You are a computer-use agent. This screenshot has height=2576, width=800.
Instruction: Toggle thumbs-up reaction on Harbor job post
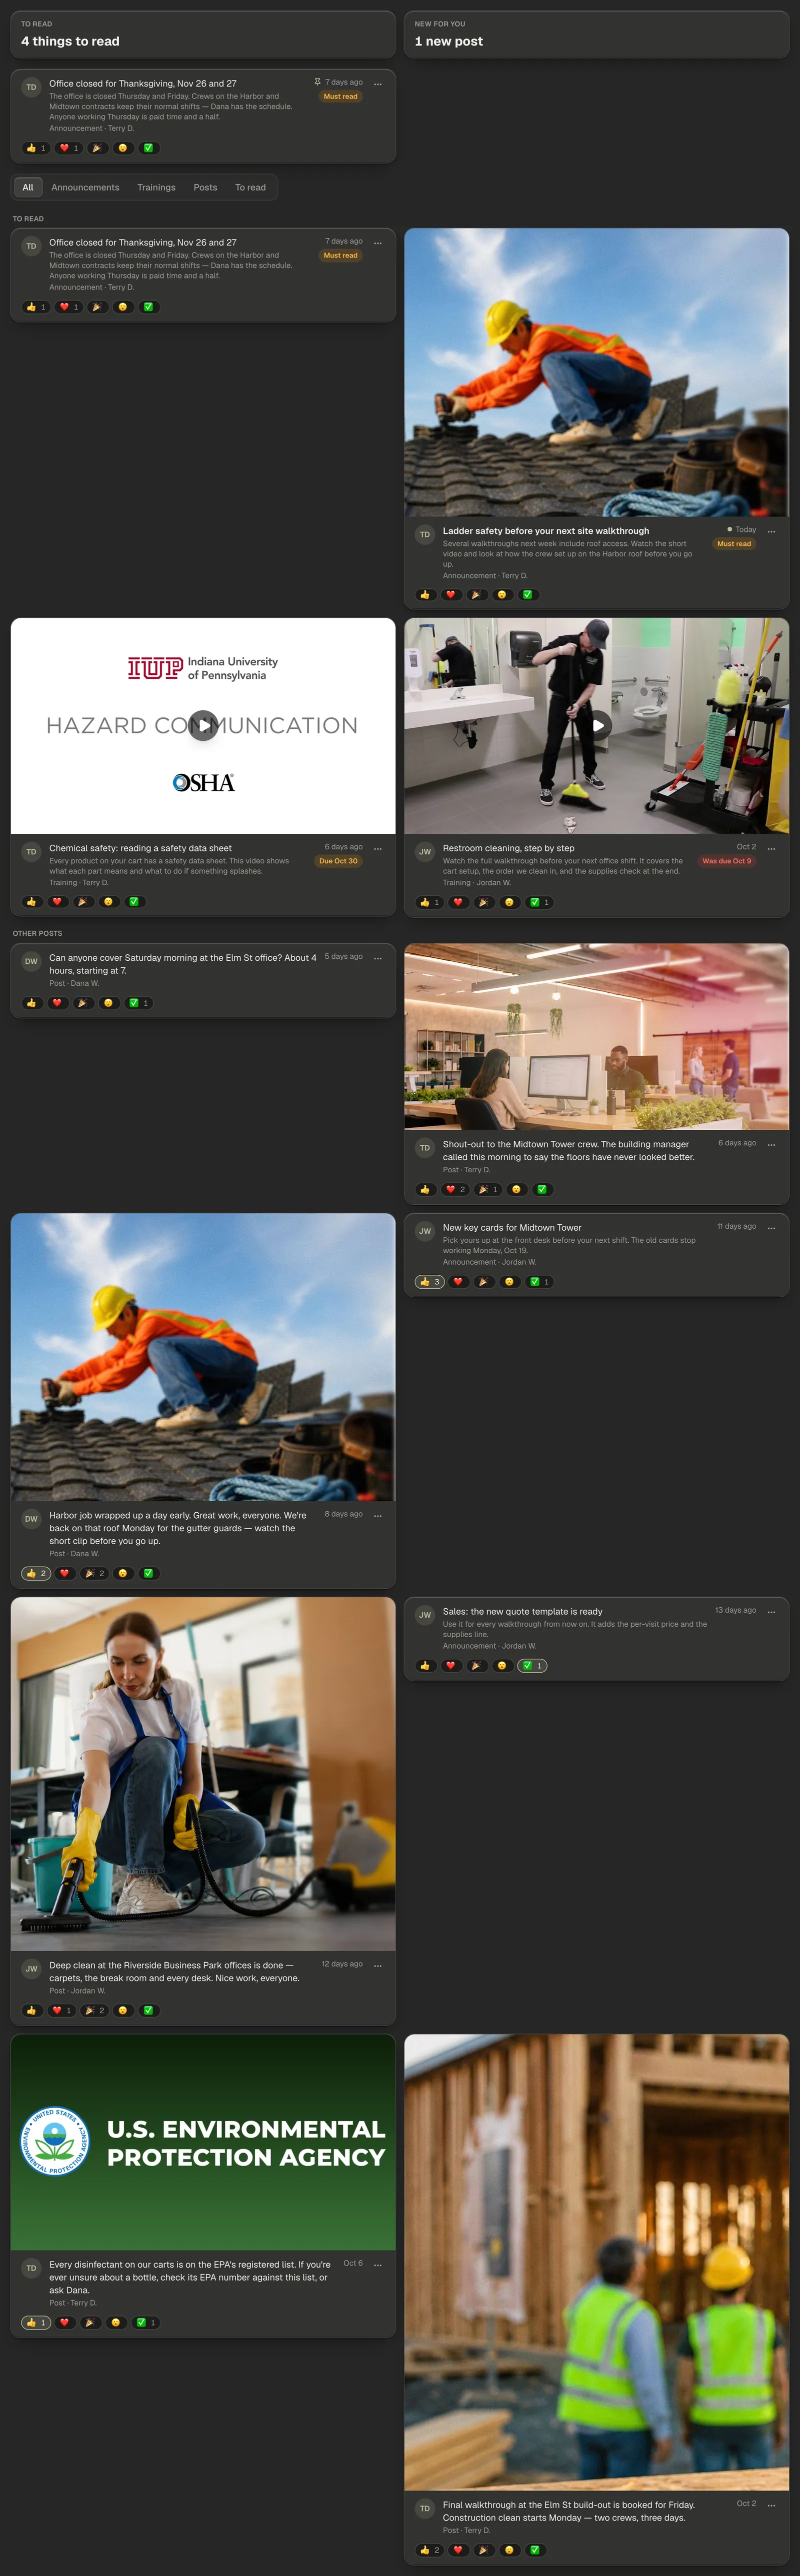36,1574
